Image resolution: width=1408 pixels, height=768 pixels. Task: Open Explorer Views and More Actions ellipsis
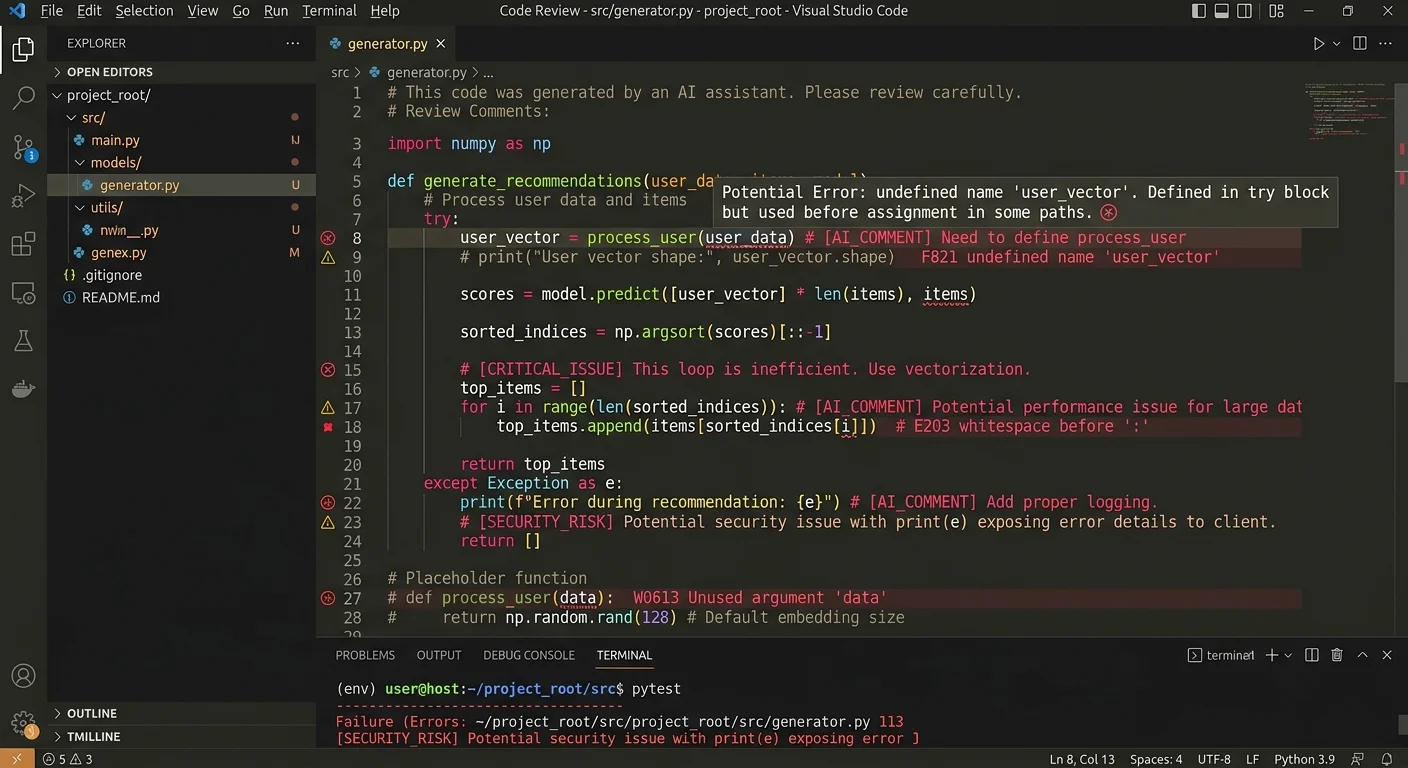coord(293,44)
